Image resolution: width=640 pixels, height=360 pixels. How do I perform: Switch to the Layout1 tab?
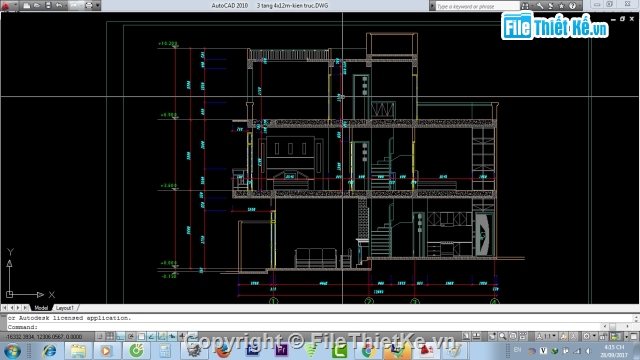pyautogui.click(x=64, y=308)
